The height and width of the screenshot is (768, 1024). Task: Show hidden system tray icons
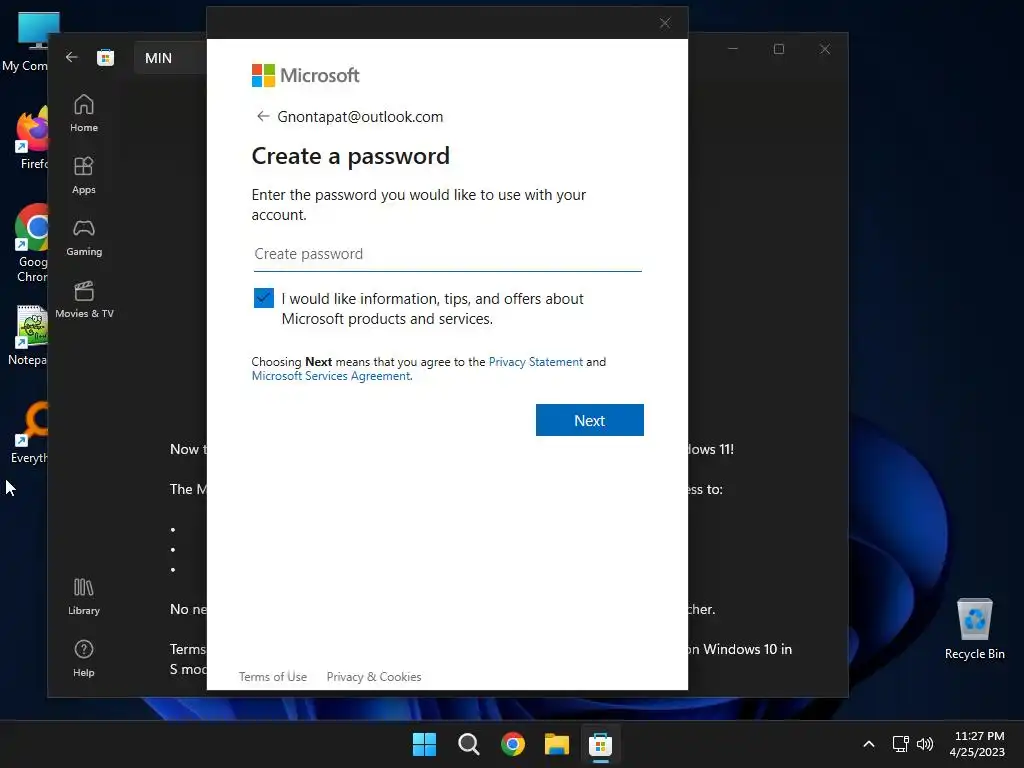pyautogui.click(x=869, y=744)
